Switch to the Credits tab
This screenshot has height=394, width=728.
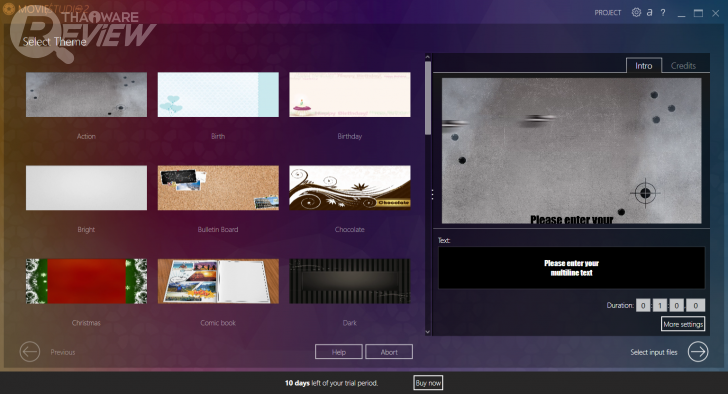683,65
